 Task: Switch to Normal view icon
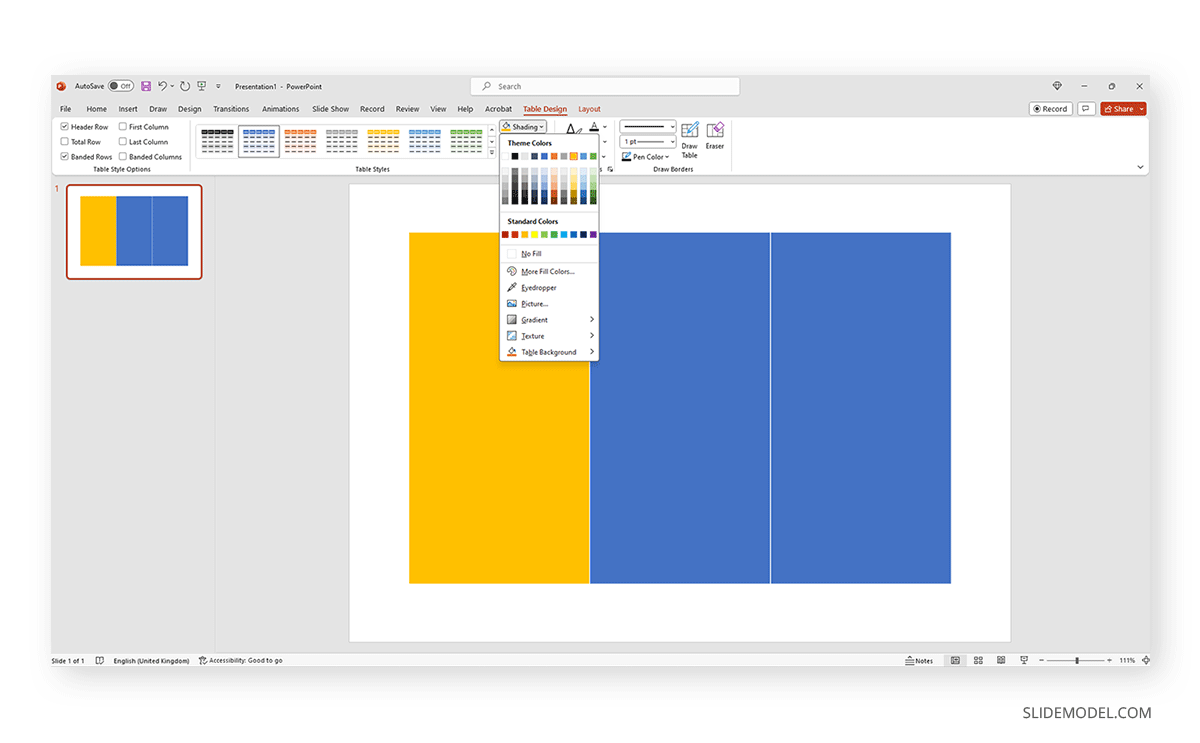[956, 661]
